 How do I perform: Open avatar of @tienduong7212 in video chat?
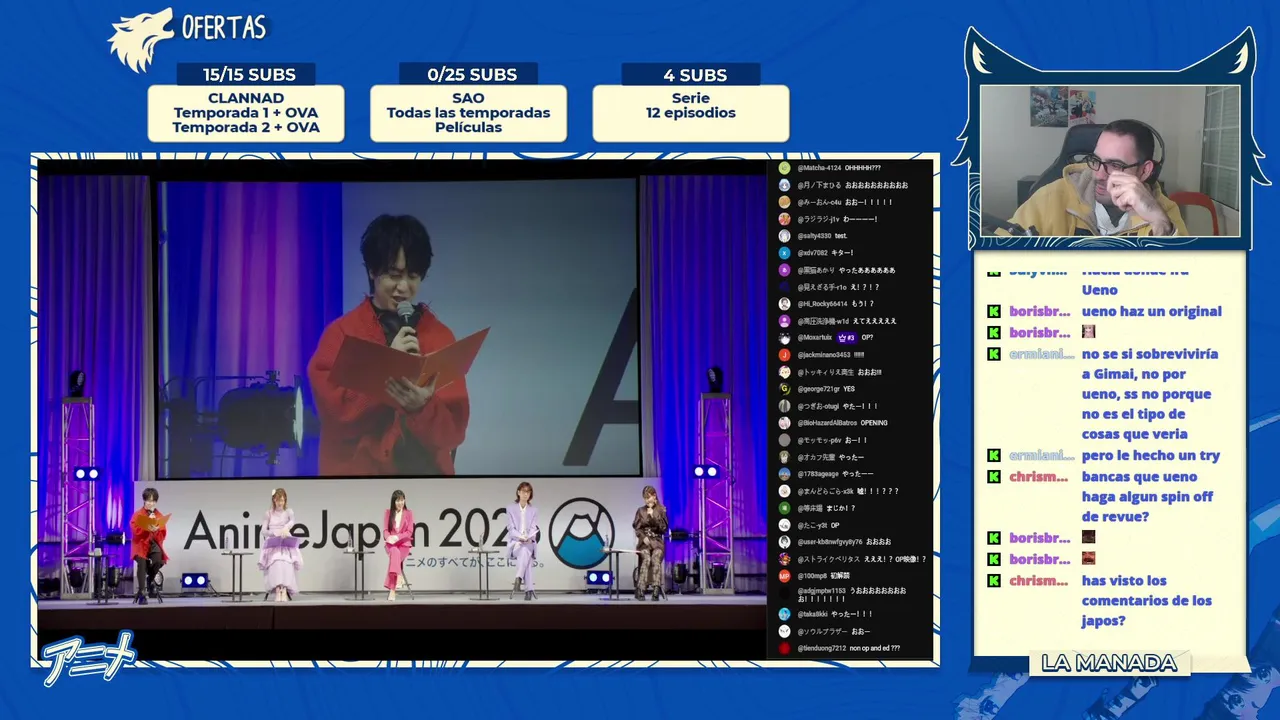tap(785, 648)
